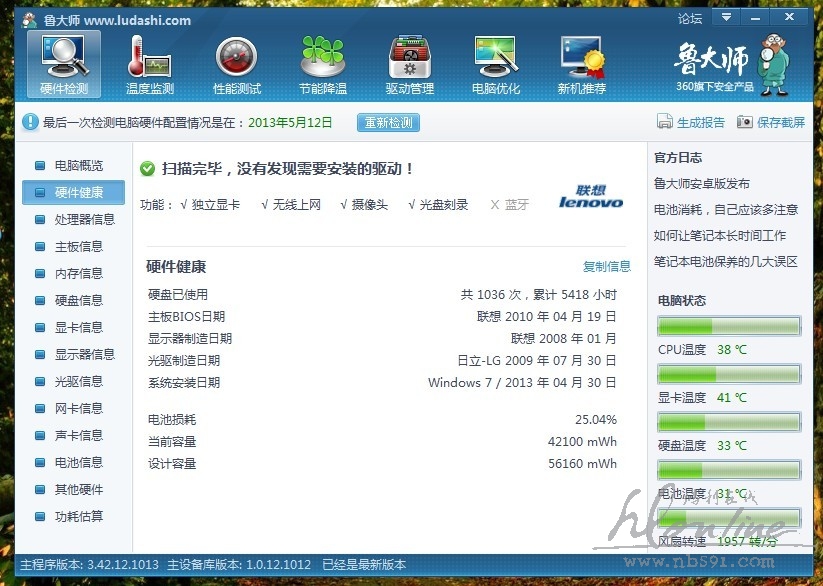Open the 温度监测 thermometer icon
Screen dimensions: 823x586
tap(150, 57)
